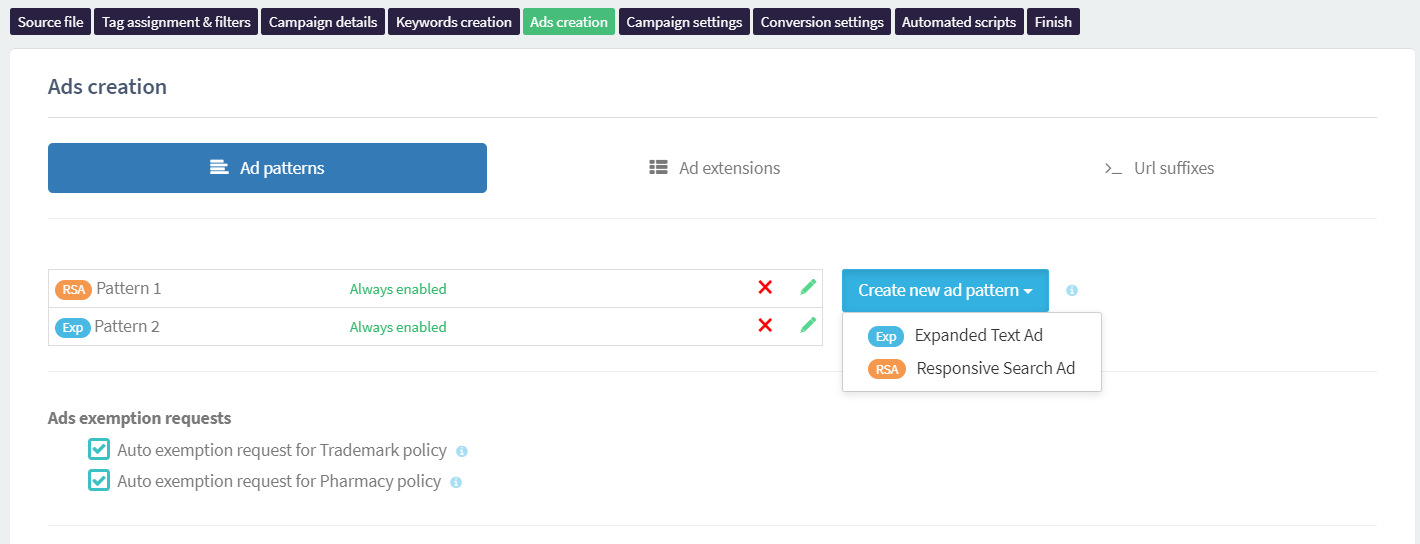This screenshot has width=1420, height=544.
Task: Go to the Keywords creation step
Action: click(x=453, y=22)
